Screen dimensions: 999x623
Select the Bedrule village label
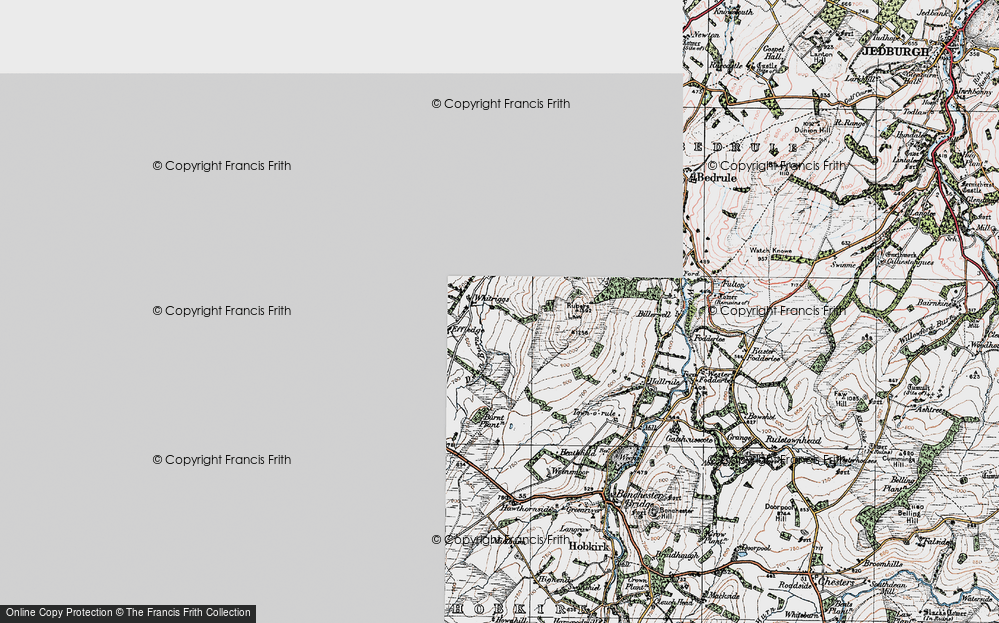tap(716, 178)
